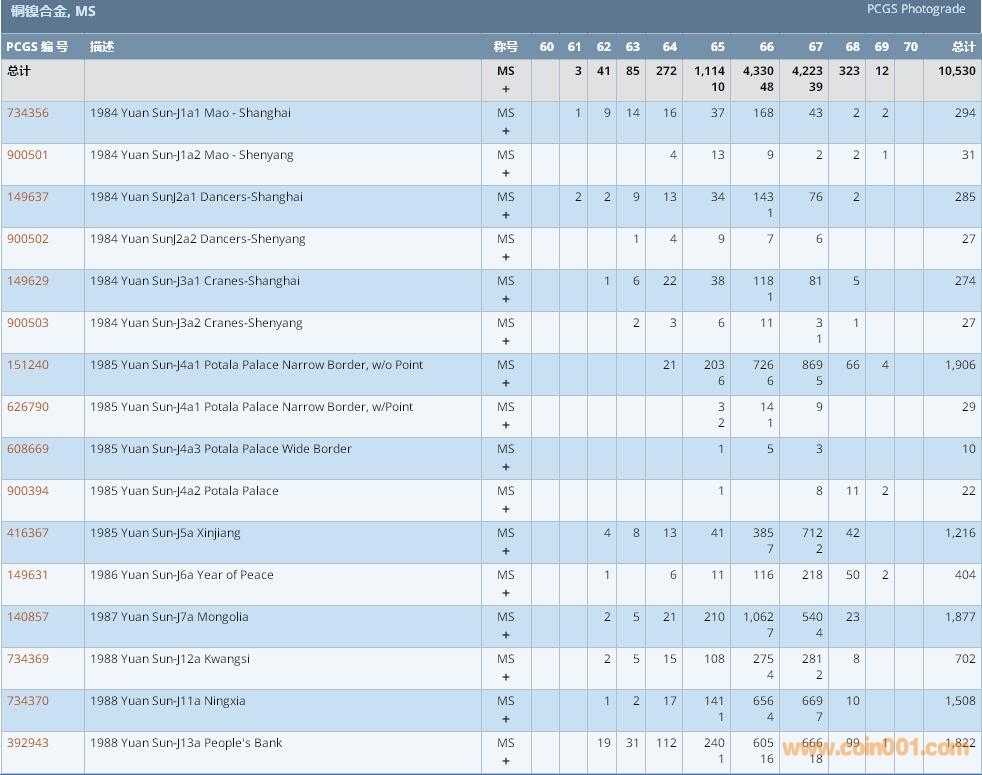Click PCGS number 626790 link

tap(28, 407)
